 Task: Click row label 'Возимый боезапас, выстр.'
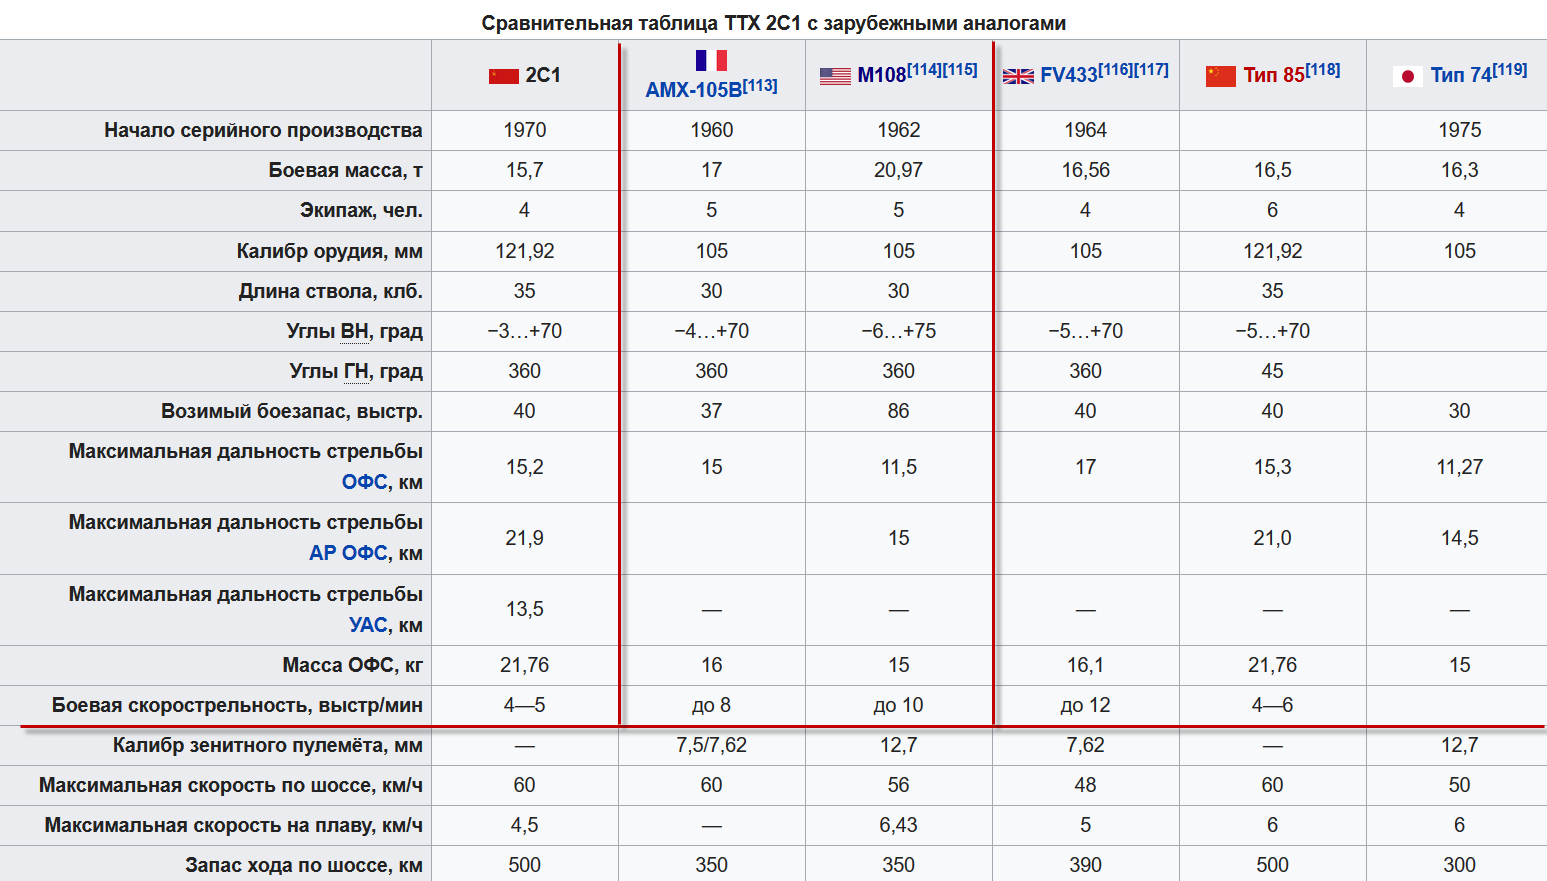pyautogui.click(x=292, y=411)
